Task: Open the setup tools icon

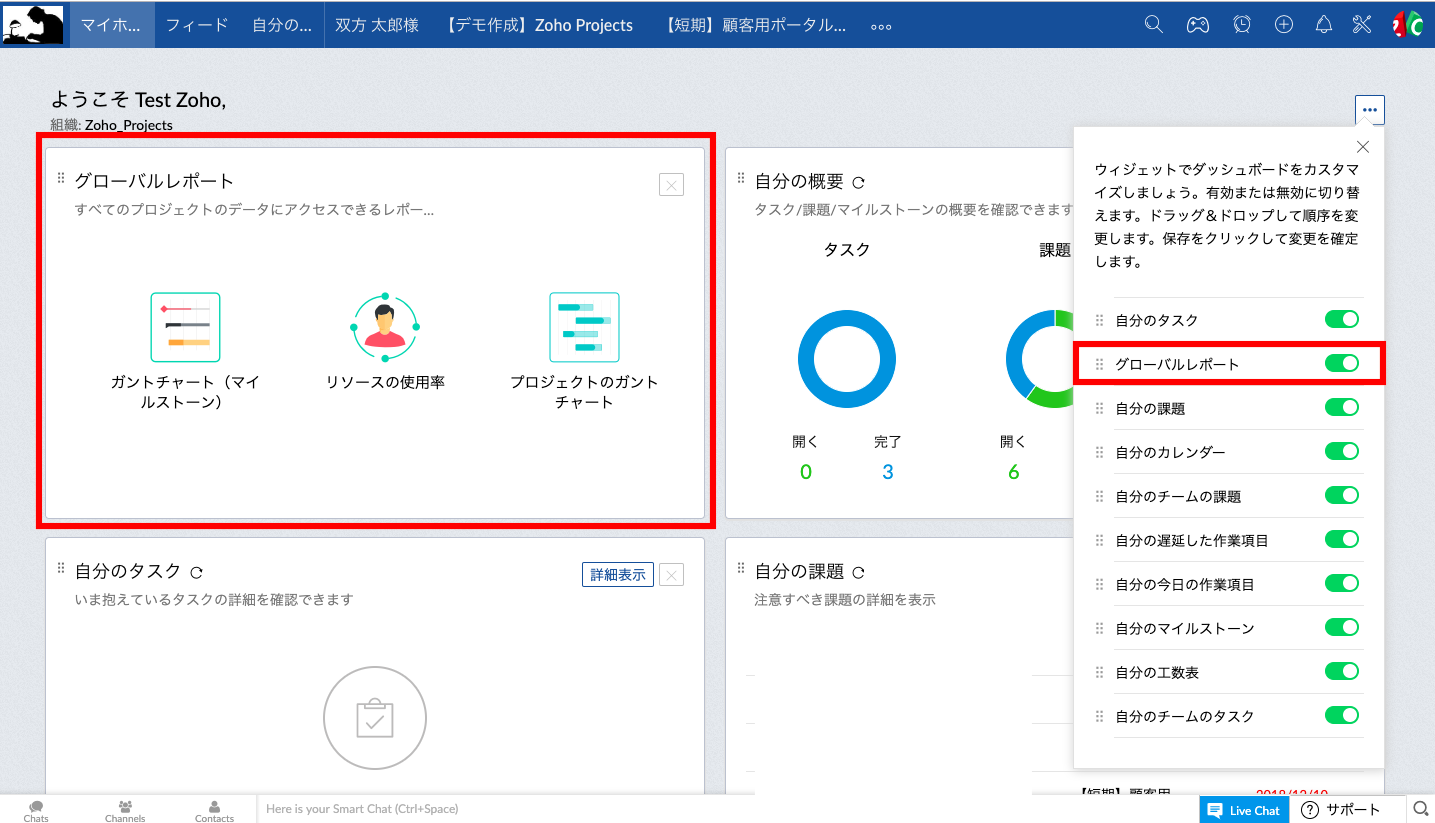Action: point(1361,25)
